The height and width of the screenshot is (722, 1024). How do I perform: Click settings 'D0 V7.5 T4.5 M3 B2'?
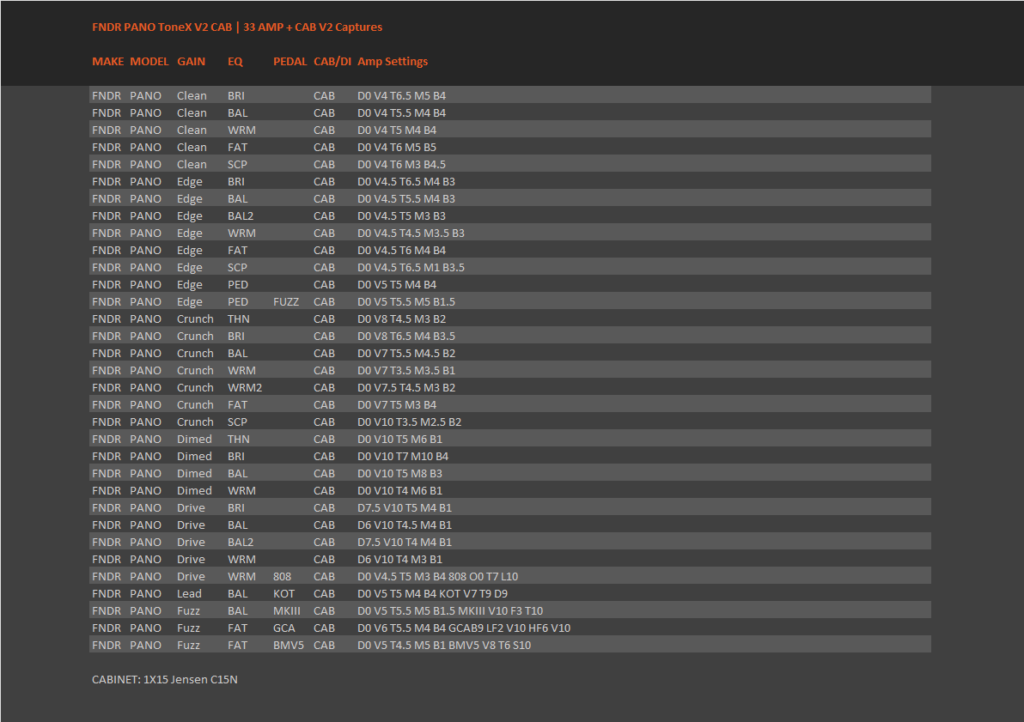click(x=406, y=388)
